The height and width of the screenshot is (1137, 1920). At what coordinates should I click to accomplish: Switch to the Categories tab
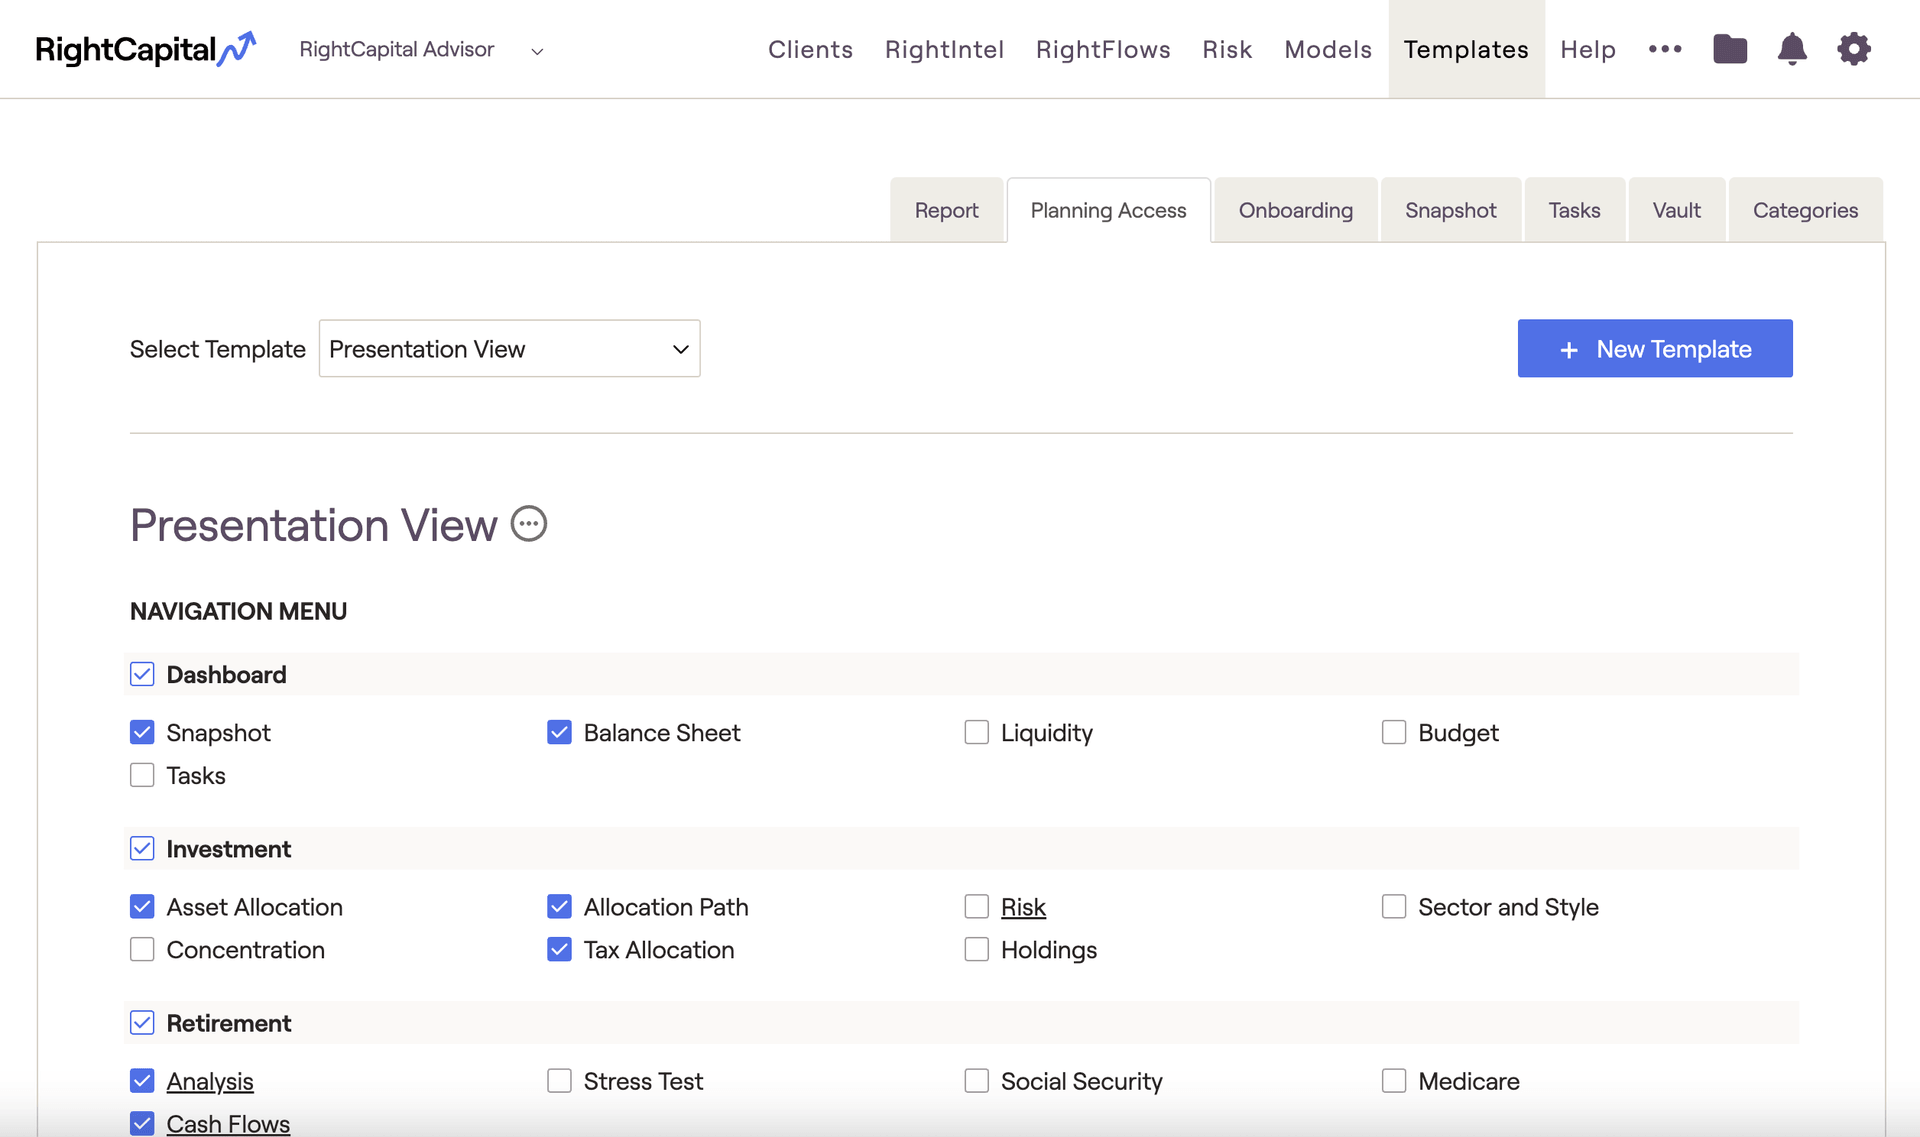1806,210
